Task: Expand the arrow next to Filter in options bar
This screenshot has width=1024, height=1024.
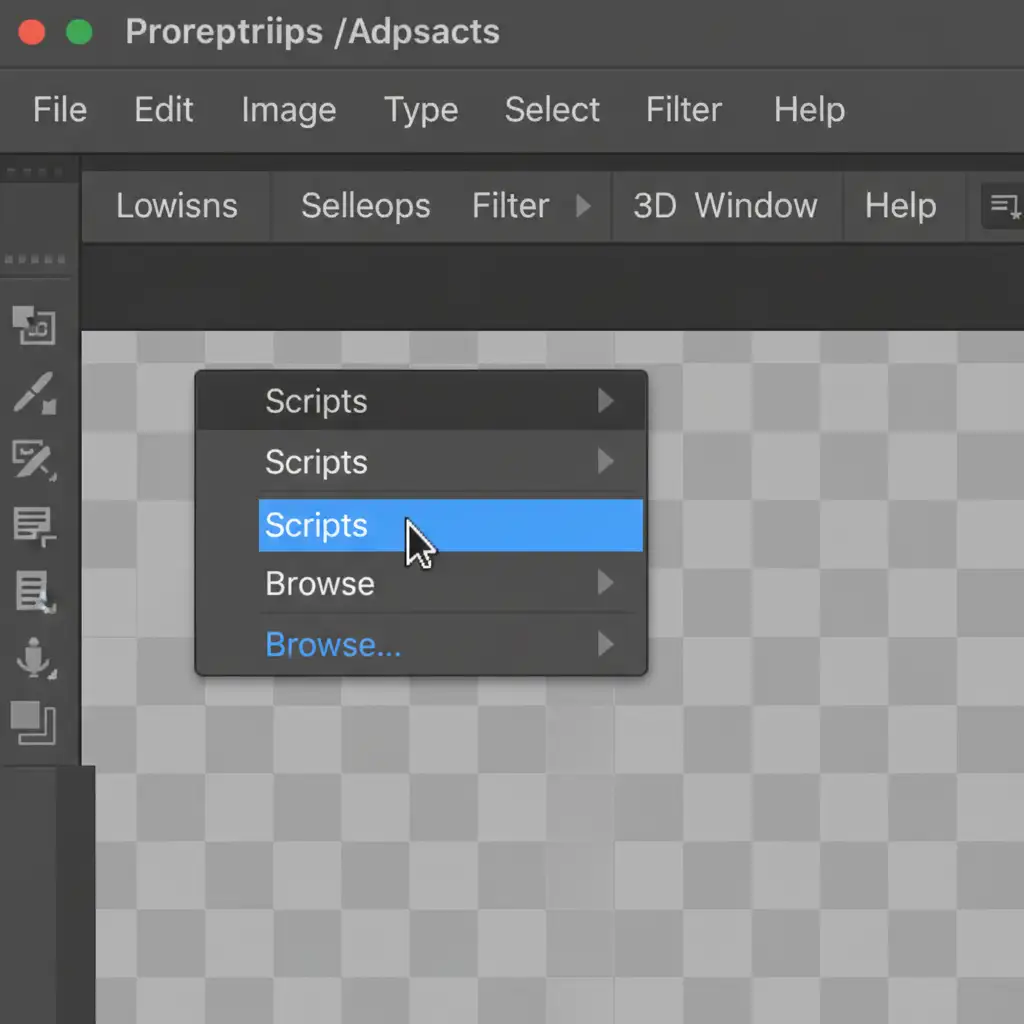Action: (583, 206)
